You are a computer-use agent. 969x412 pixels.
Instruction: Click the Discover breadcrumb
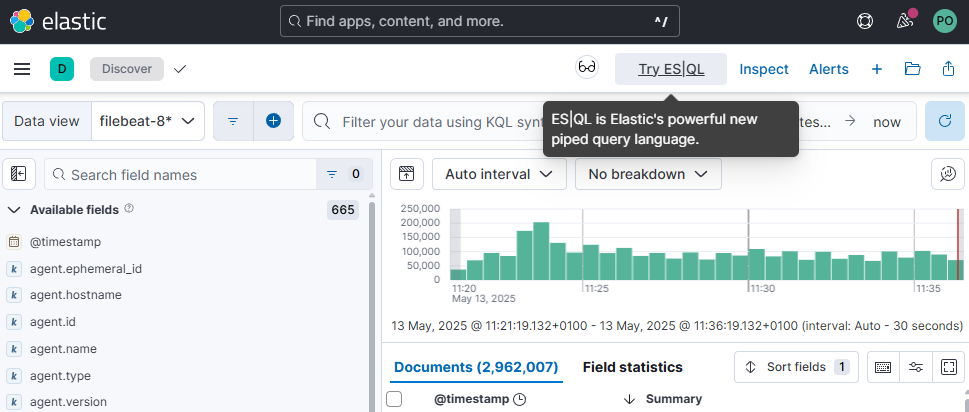127,69
